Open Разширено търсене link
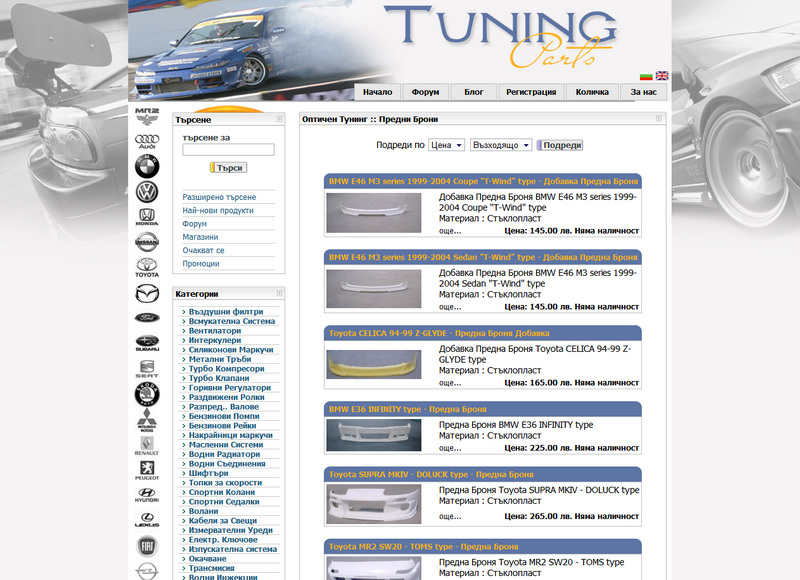The image size is (800, 580). (x=219, y=197)
